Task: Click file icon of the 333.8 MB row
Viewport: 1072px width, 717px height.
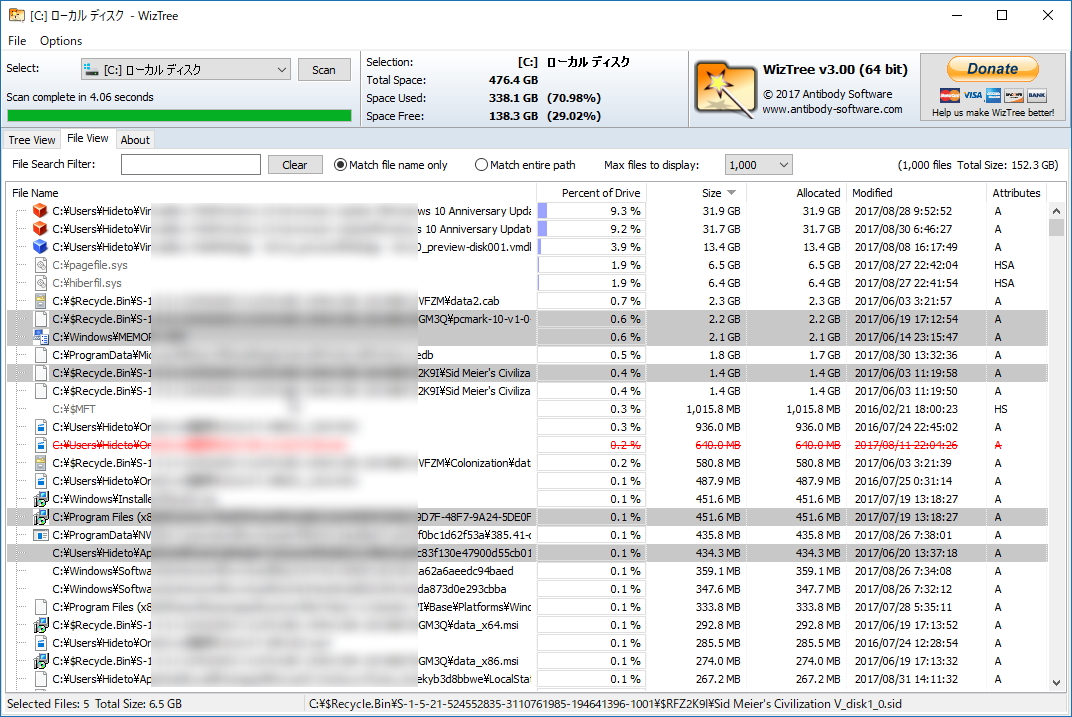Action: [x=40, y=607]
